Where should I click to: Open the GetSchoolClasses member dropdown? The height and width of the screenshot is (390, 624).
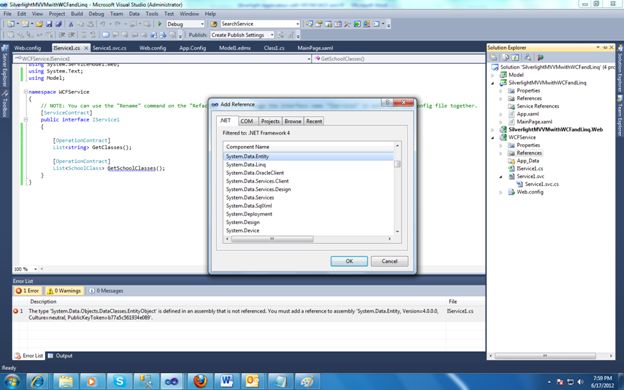pyautogui.click(x=398, y=59)
